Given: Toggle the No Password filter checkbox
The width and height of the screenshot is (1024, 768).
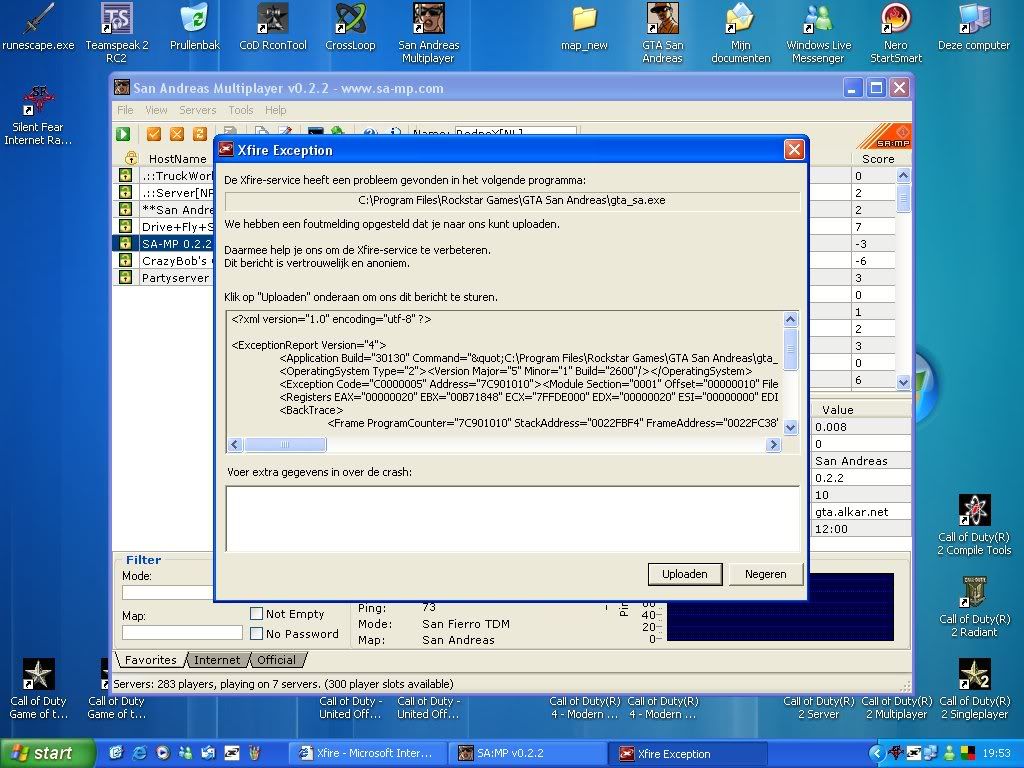Looking at the screenshot, I should pos(257,633).
